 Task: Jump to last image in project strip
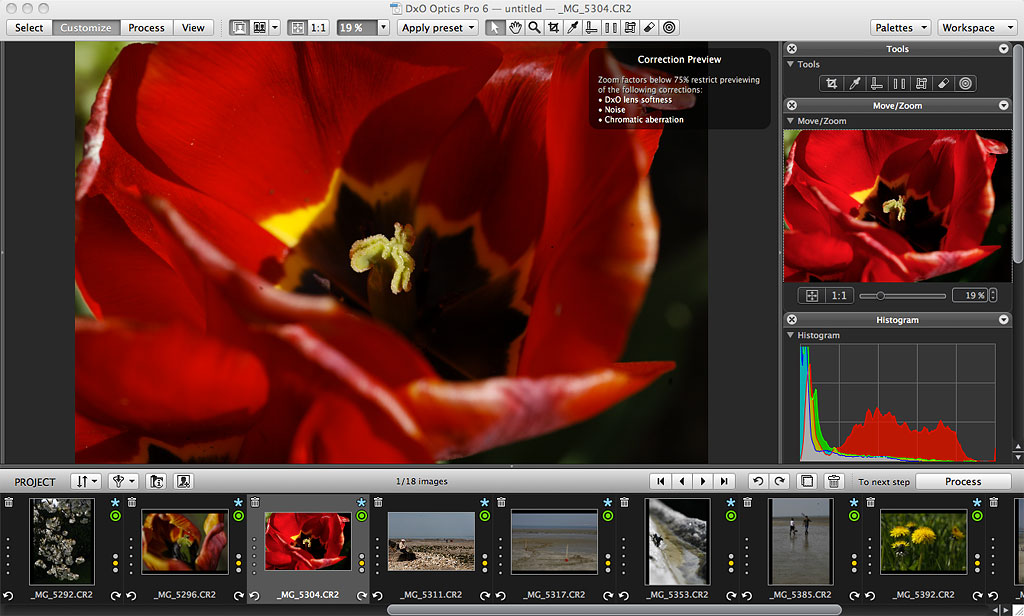[725, 481]
